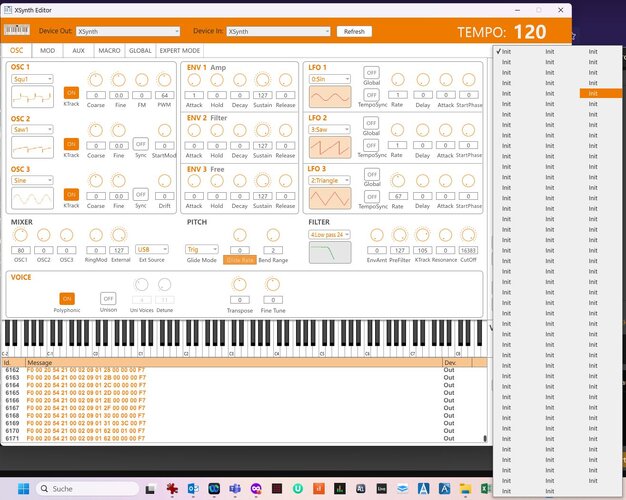Open the Excel icon in the taskbar
This screenshot has height=500, width=626.
coord(485,488)
